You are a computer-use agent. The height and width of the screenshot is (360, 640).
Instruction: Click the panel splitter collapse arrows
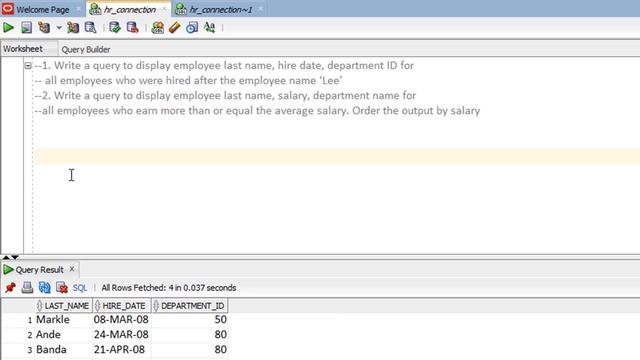[10, 257]
